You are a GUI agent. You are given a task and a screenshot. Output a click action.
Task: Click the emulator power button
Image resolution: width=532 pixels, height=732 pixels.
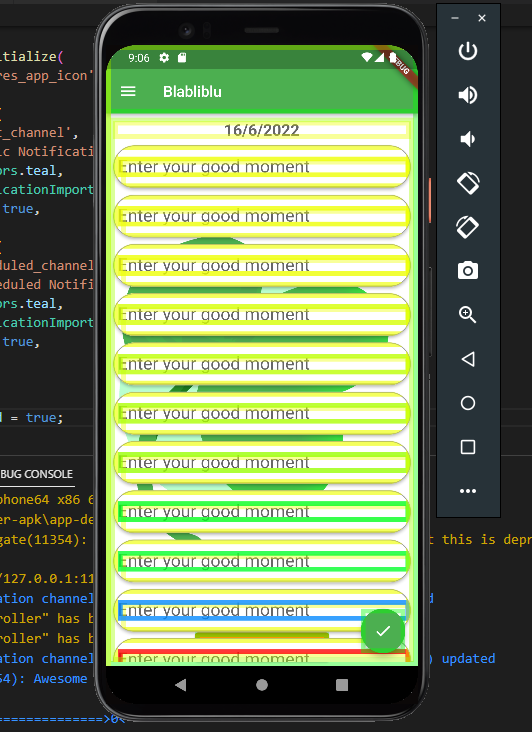[x=468, y=51]
